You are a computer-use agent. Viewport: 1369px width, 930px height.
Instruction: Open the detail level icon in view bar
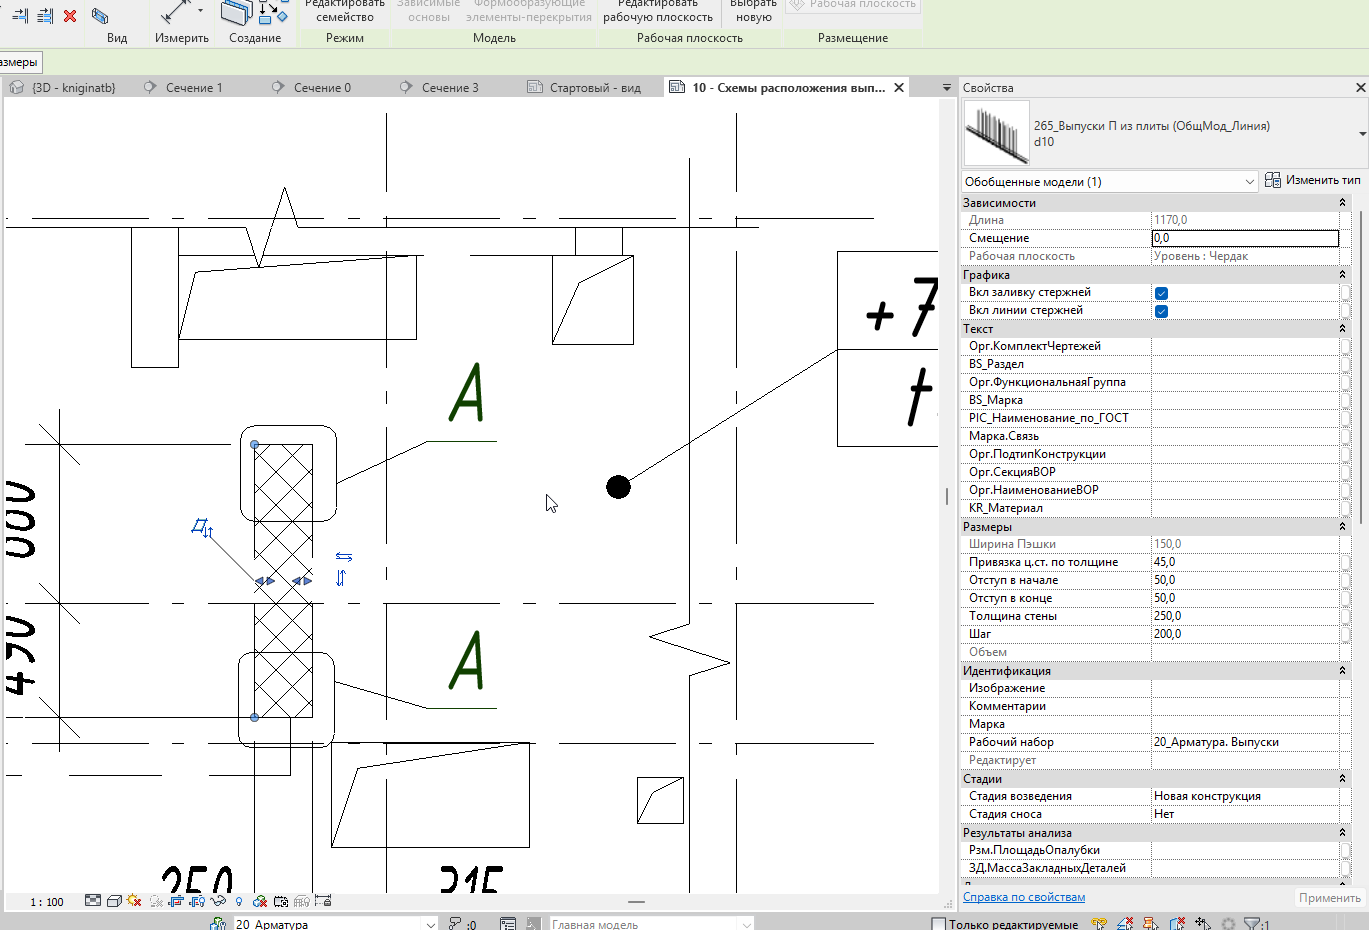pos(93,901)
